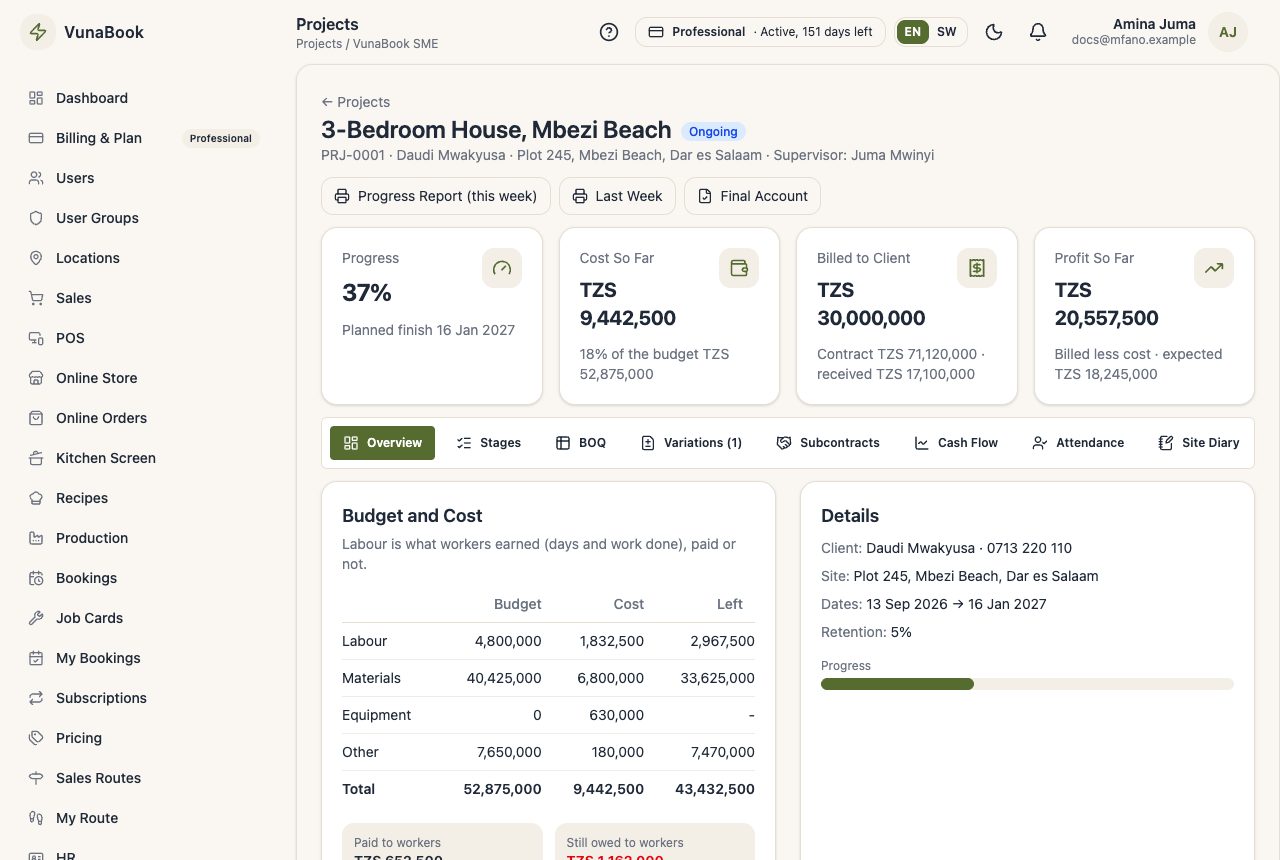Print Progress Report (this week)

(x=436, y=196)
